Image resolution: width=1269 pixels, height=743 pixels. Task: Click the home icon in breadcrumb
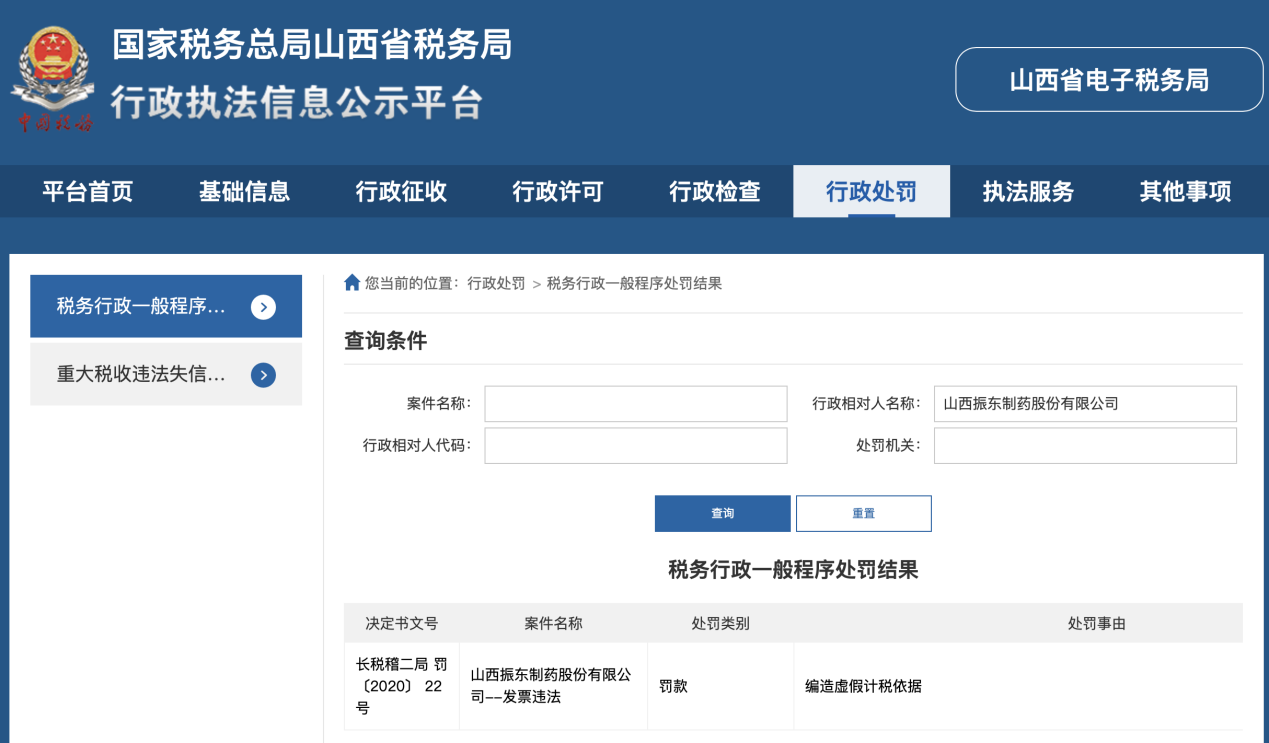click(352, 283)
